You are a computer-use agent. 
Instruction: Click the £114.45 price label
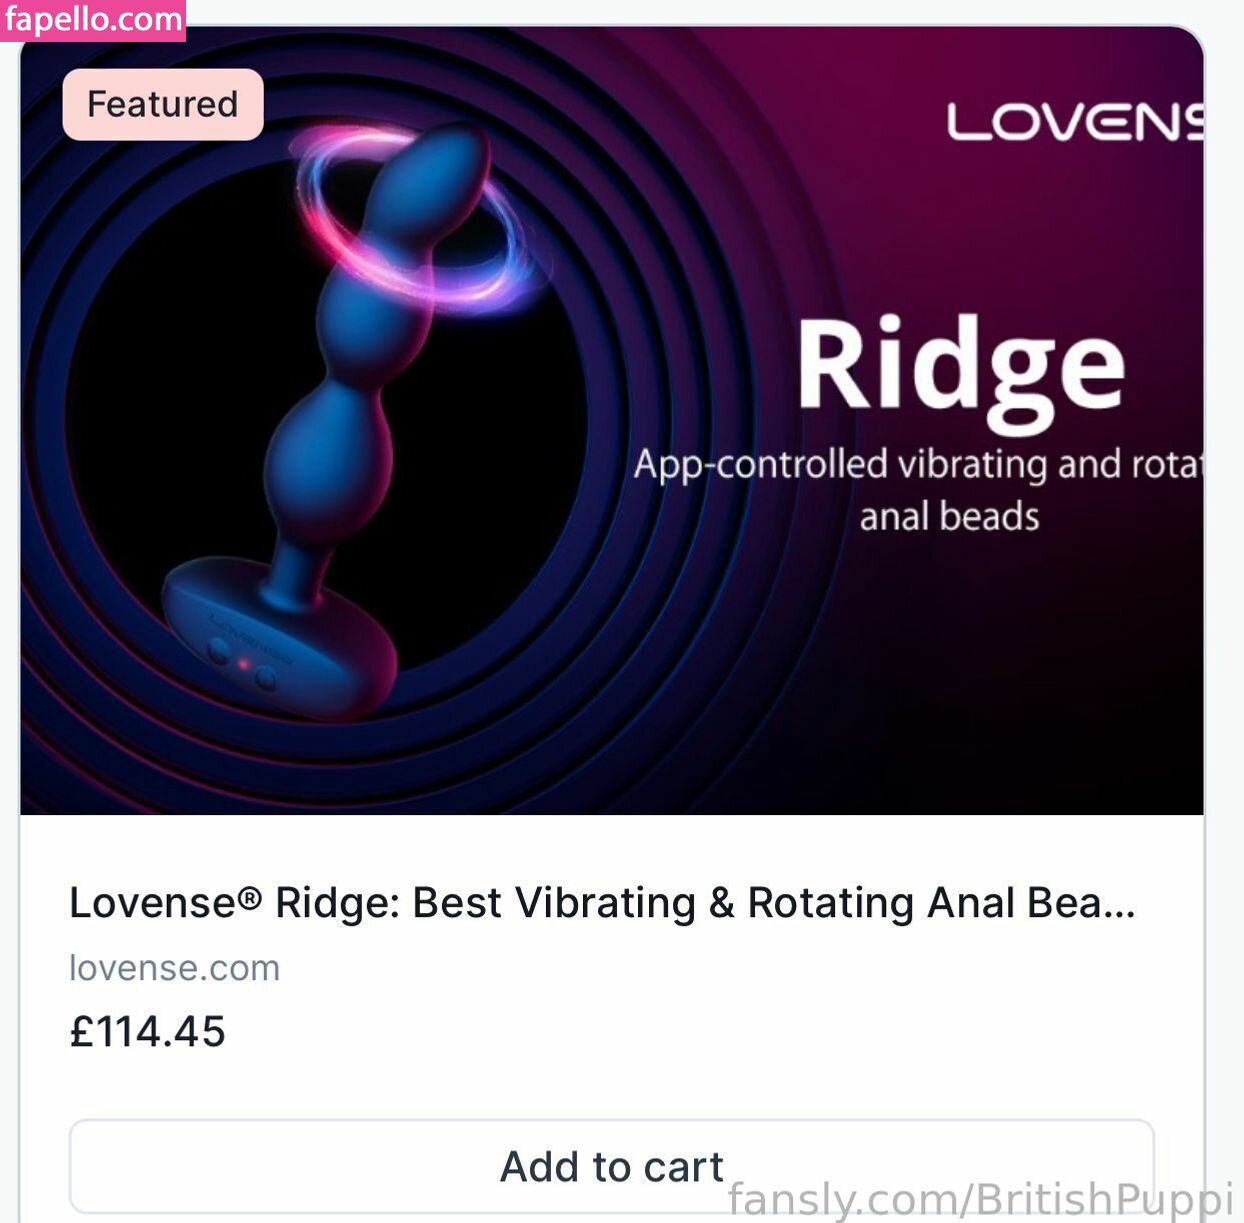147,1032
